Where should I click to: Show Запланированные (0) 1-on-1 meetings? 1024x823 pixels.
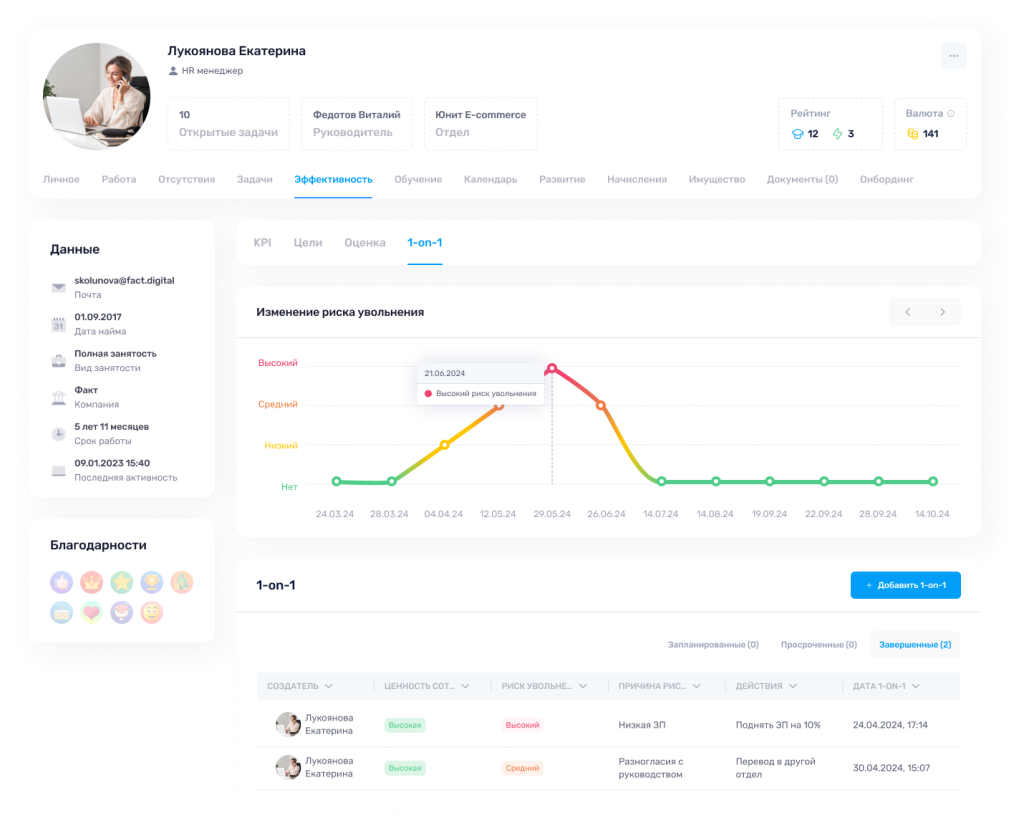713,645
